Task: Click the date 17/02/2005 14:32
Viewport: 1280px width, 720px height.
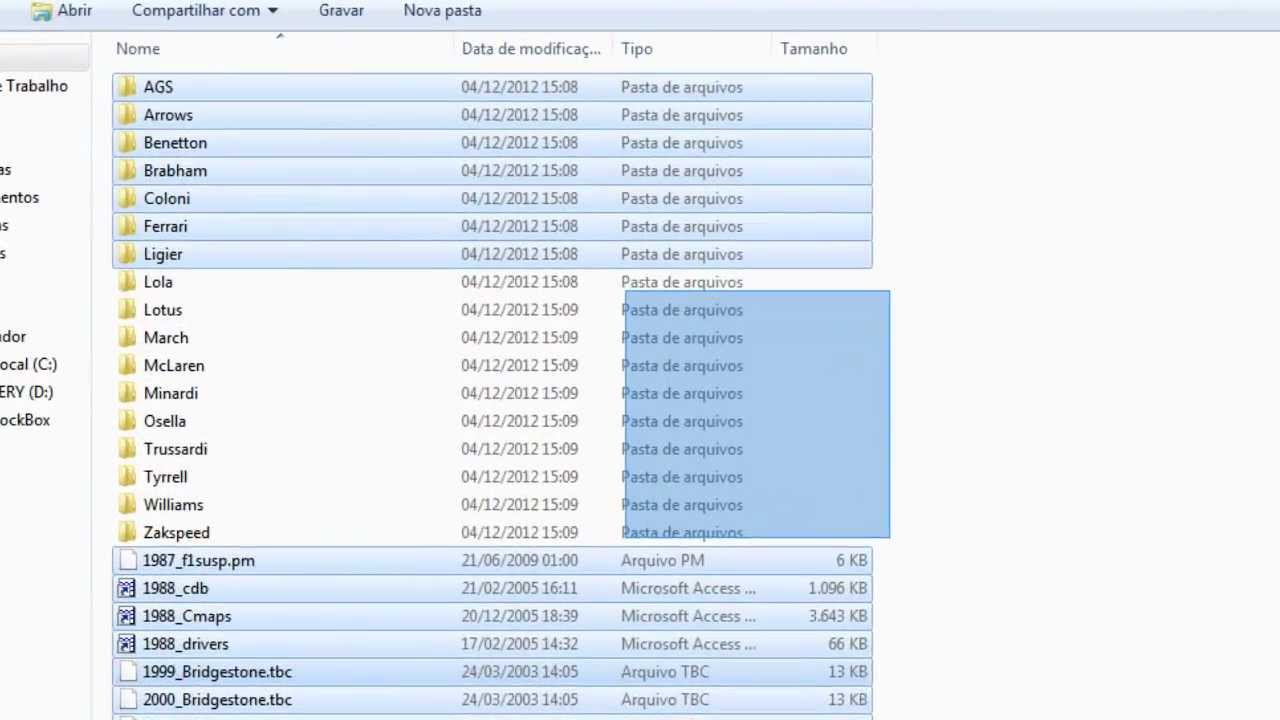Action: click(x=519, y=645)
